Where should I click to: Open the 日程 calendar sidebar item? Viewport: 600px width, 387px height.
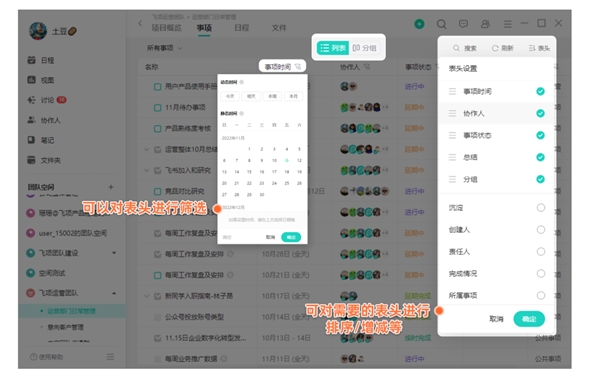[41, 60]
